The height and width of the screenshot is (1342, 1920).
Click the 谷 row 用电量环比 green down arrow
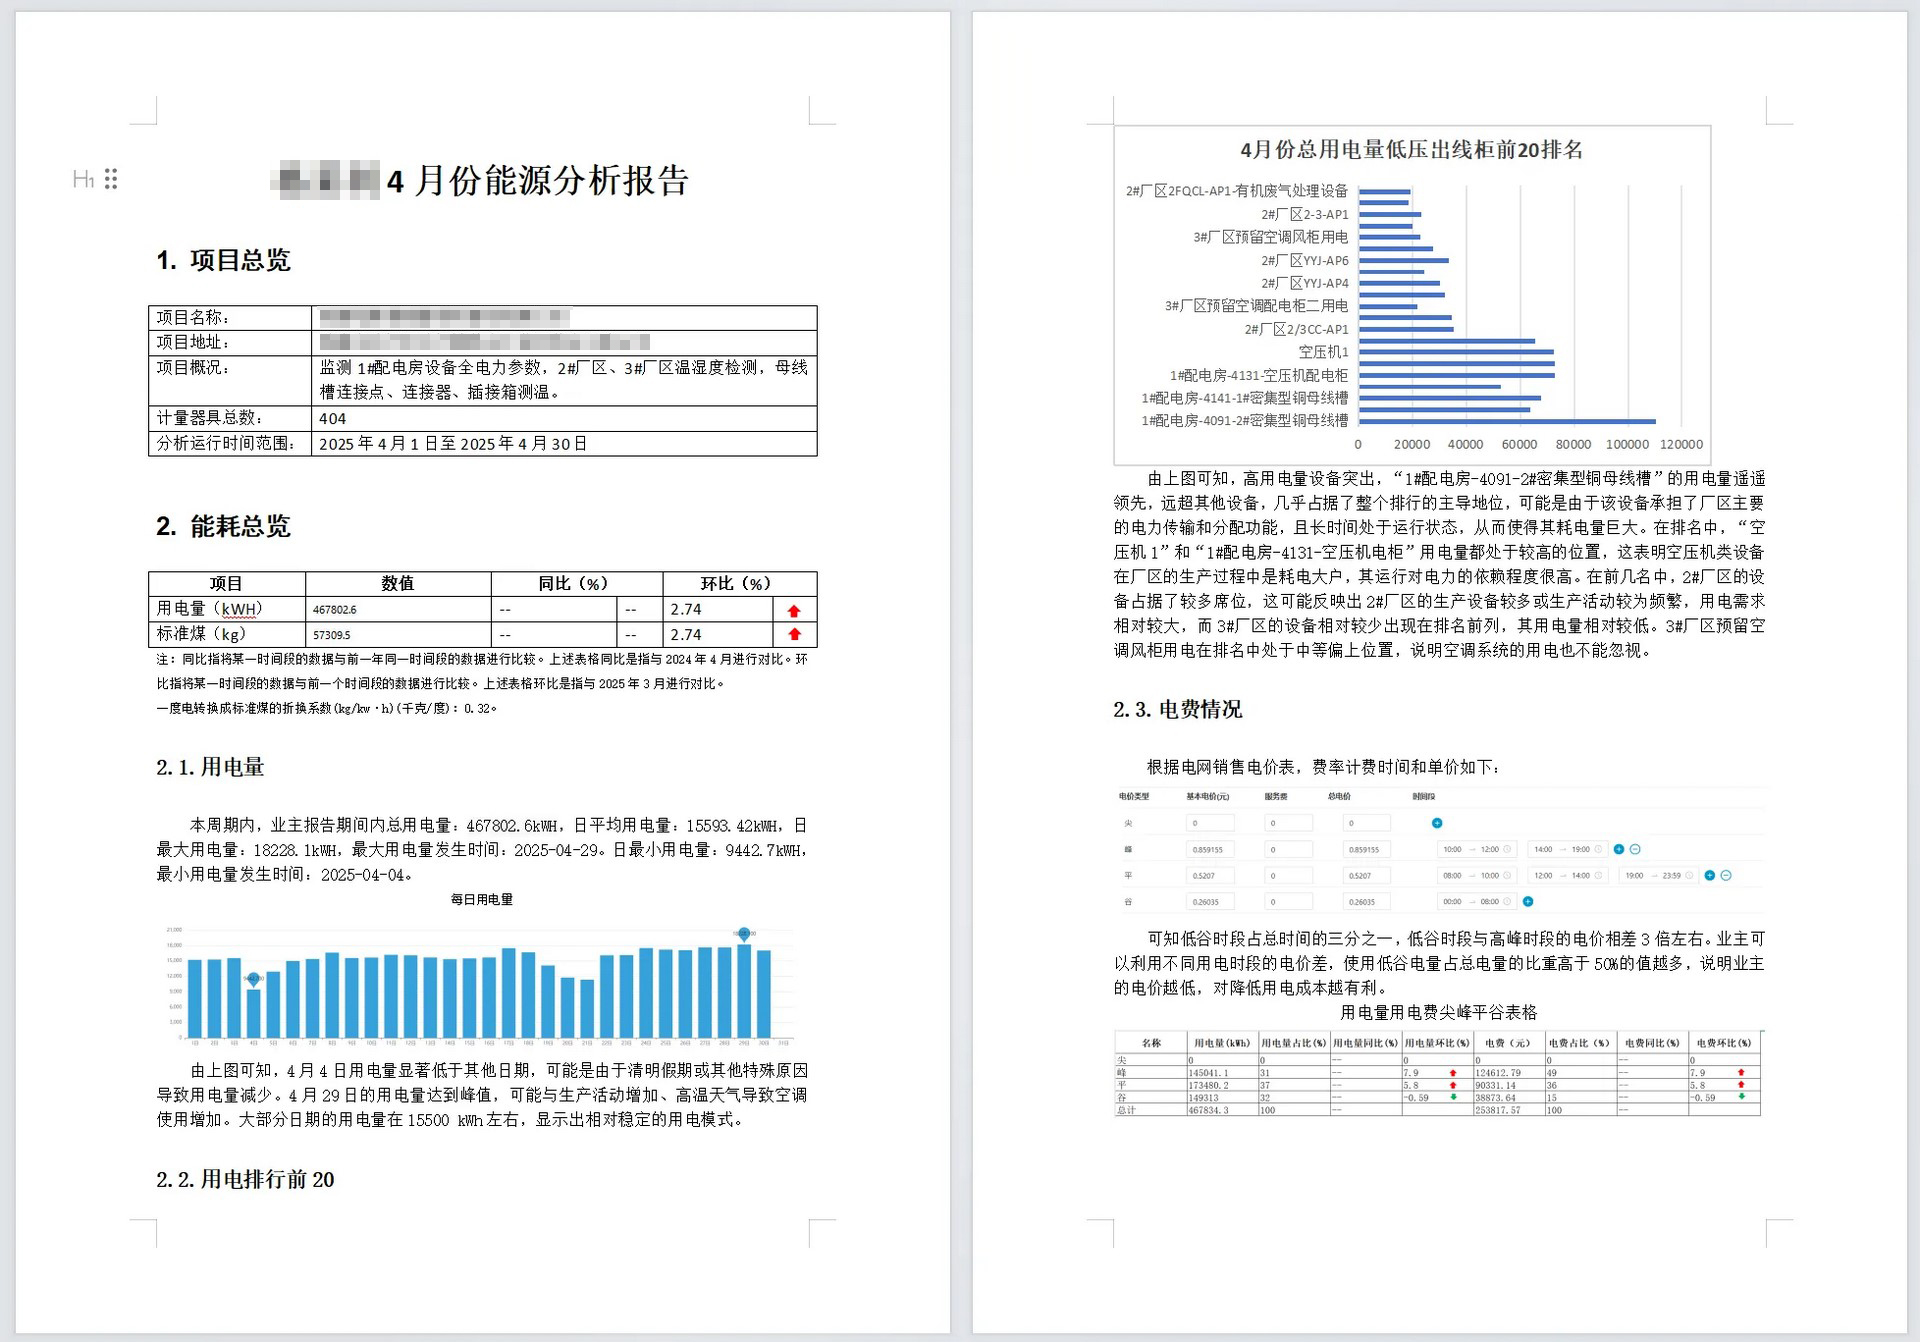(1453, 1097)
